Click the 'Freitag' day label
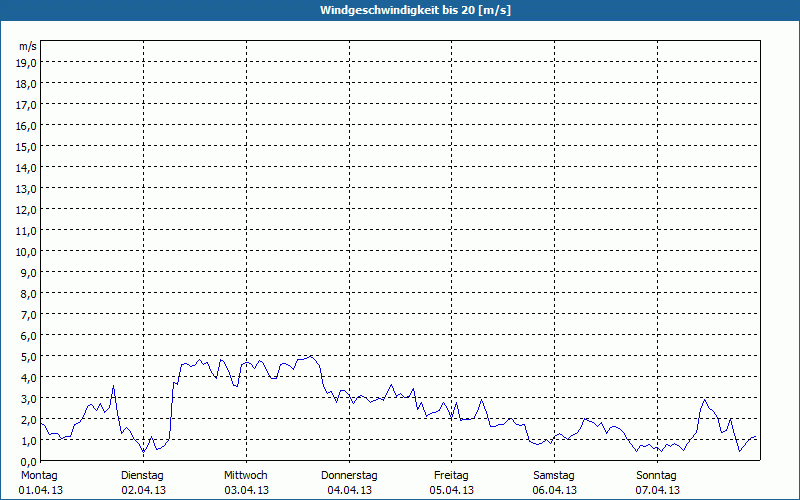The width and height of the screenshot is (800, 500). tap(452, 476)
